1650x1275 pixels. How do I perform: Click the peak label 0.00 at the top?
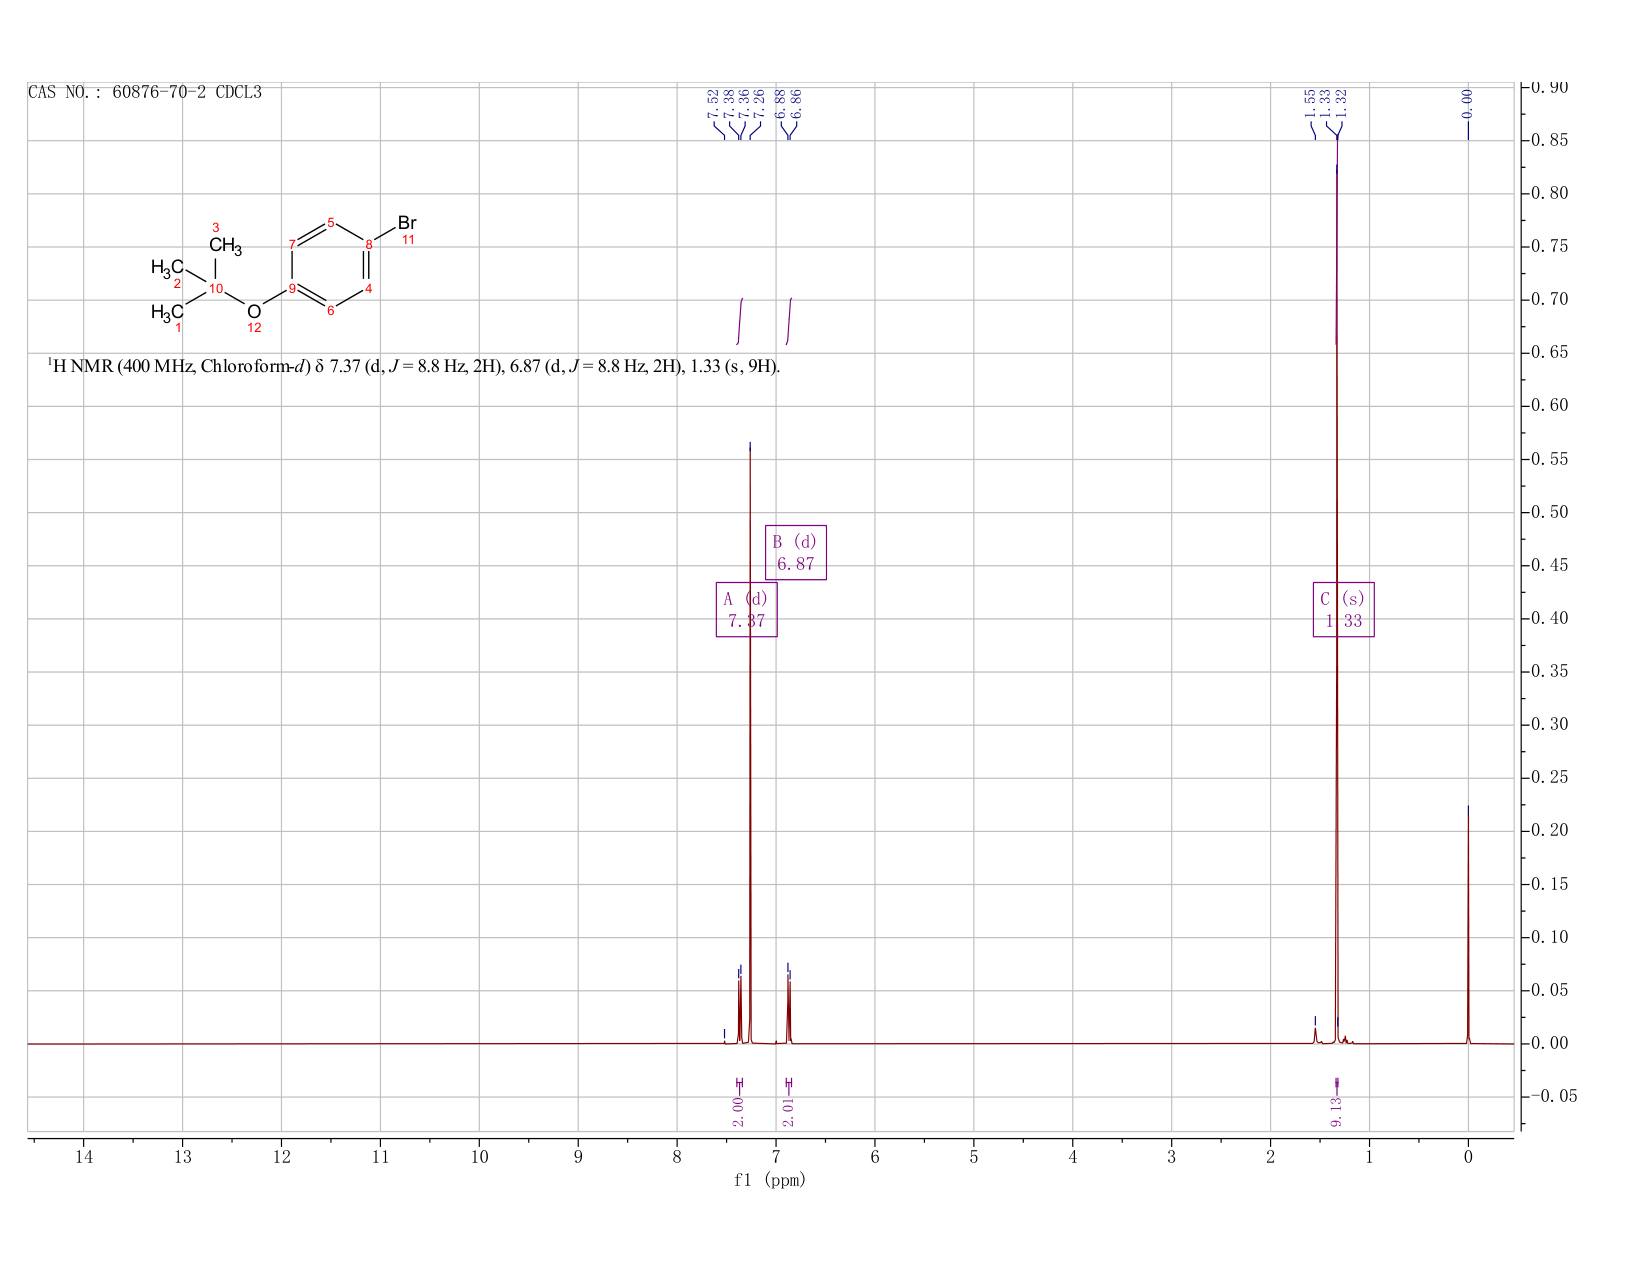click(1467, 103)
